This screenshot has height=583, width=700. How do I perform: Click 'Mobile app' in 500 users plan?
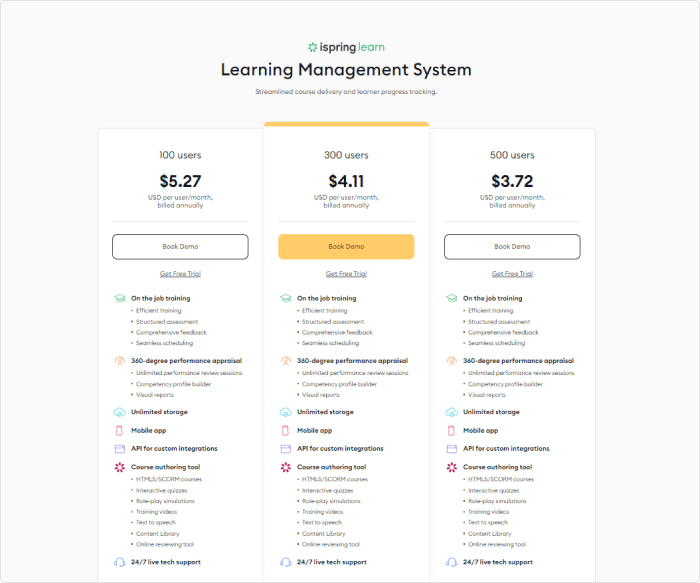(x=480, y=431)
